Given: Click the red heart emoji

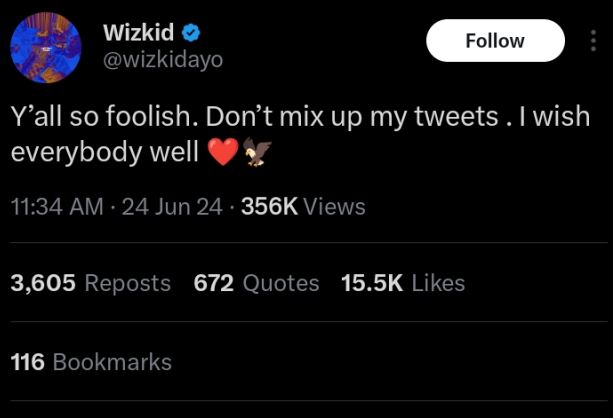Looking at the screenshot, I should (223, 152).
